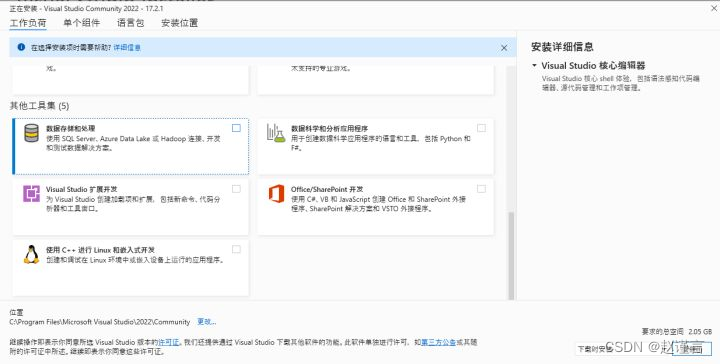
Task: Click the 使用 C++ 进行 Linux 和嵌入式开发 title
Action: click(100, 250)
